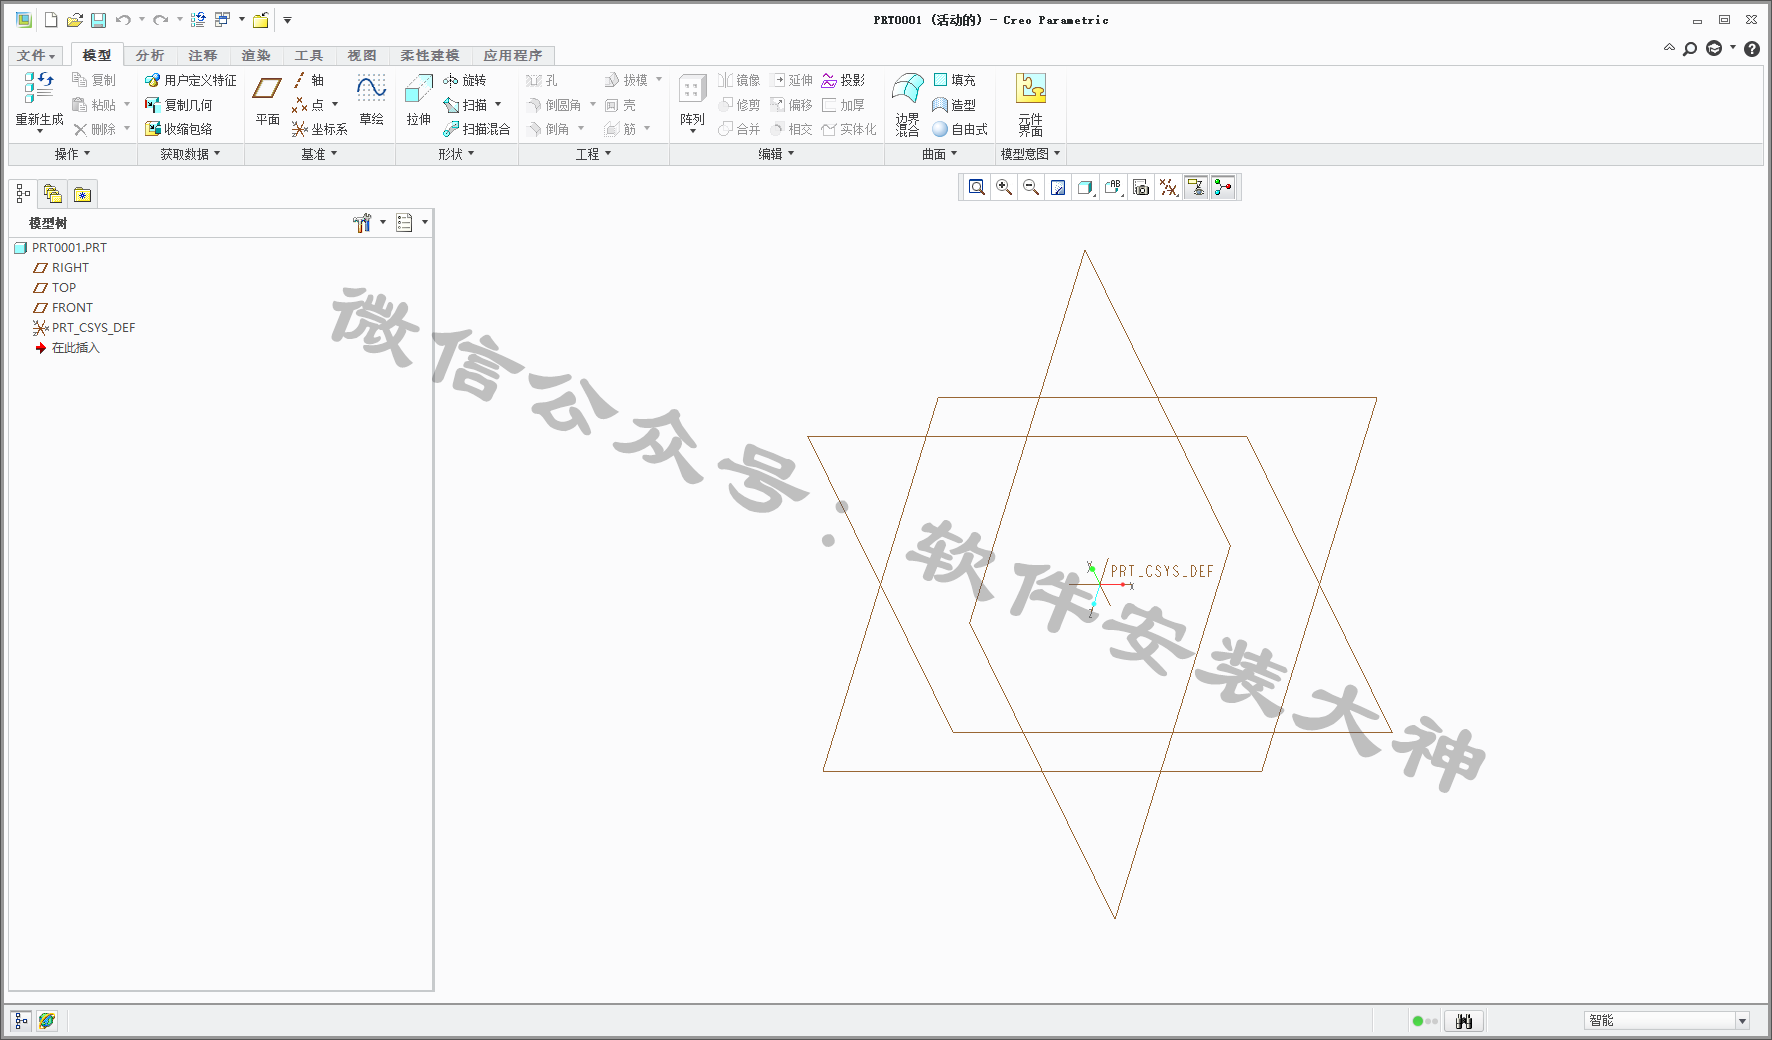Save the model with the disk icon
The width and height of the screenshot is (1772, 1040).
(98, 20)
